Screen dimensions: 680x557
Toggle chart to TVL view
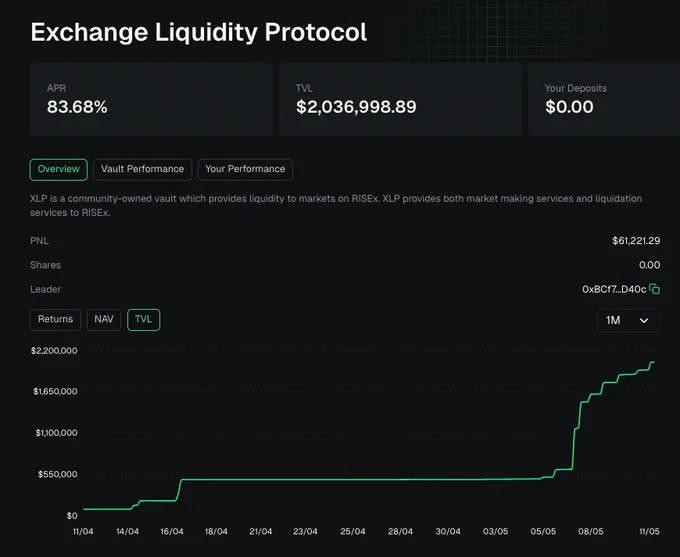144,320
